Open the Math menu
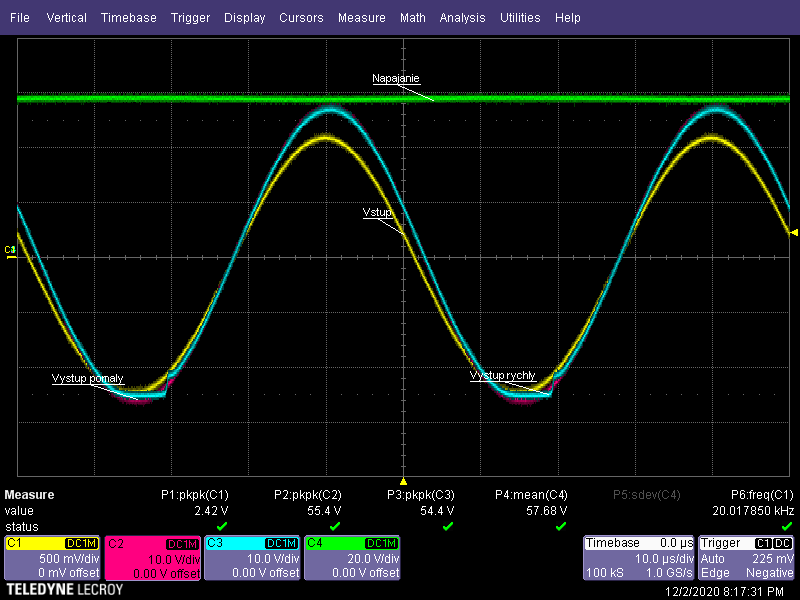This screenshot has width=800, height=600. 413,18
